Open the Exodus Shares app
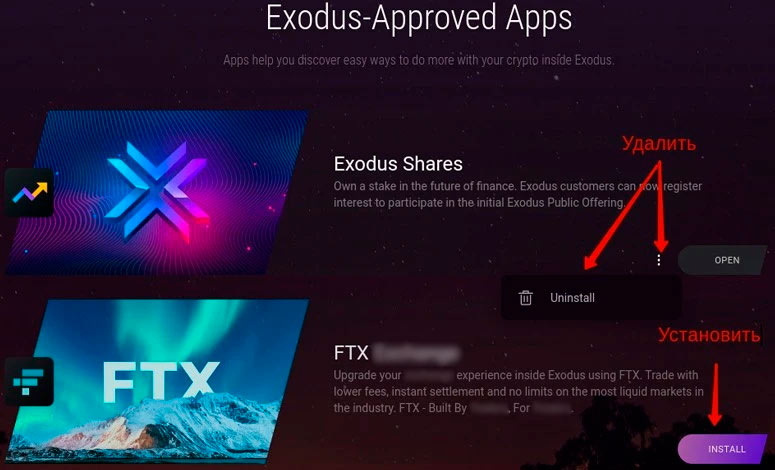This screenshot has height=470, width=775. [x=722, y=260]
